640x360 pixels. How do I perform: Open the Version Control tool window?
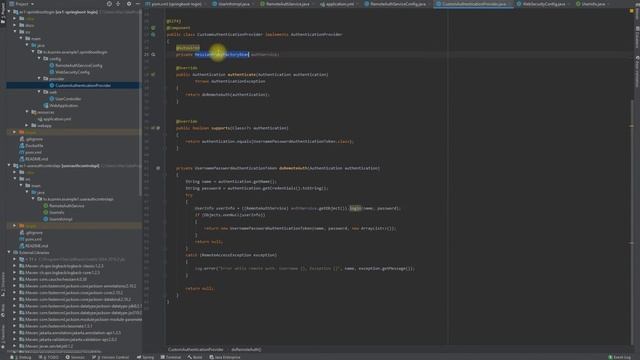click(x=111, y=357)
